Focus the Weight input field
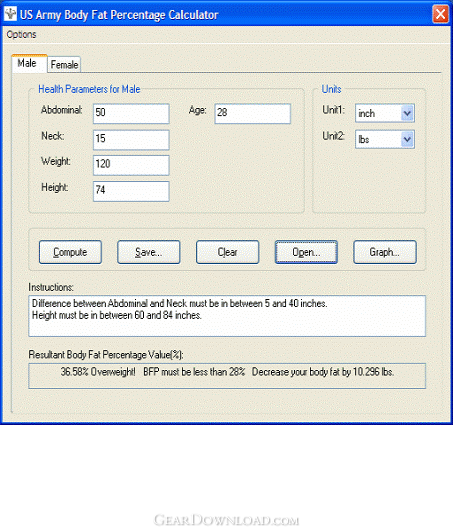Screen dimensions: 453x528 click(x=131, y=165)
